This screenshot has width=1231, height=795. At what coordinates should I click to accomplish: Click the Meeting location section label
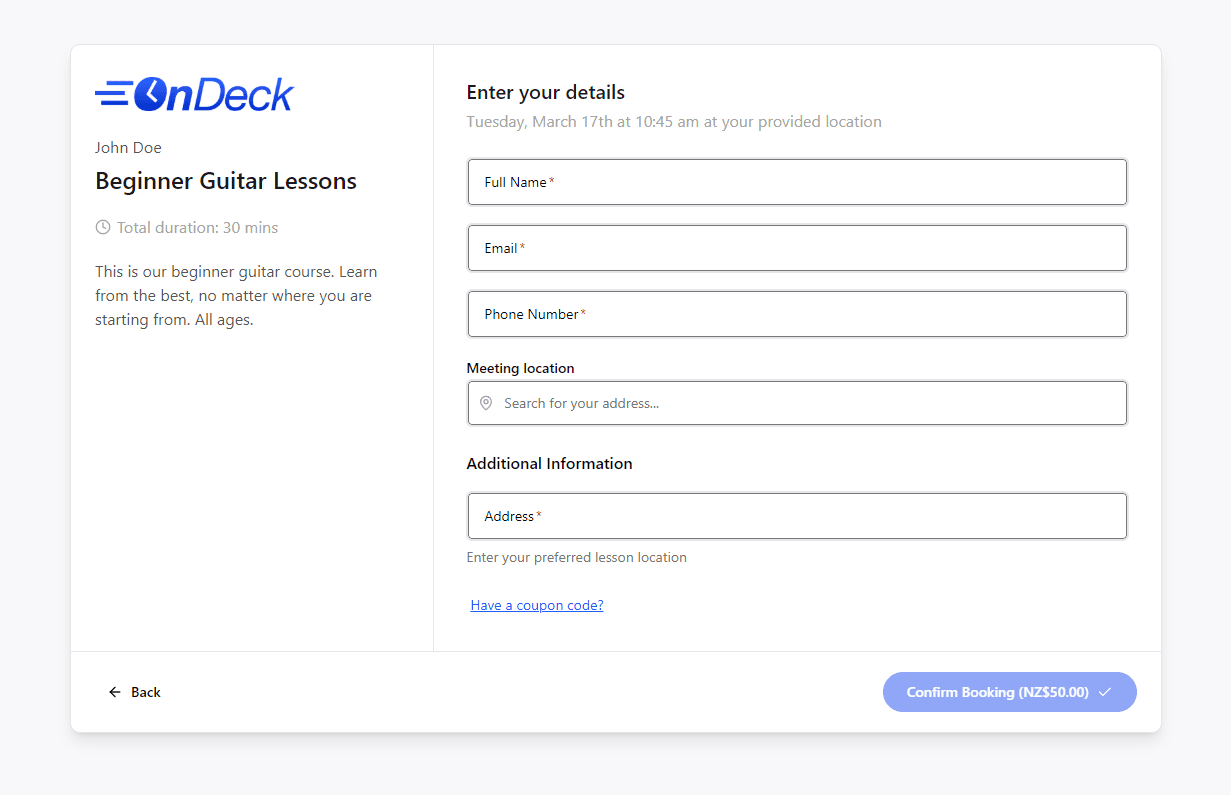[520, 368]
